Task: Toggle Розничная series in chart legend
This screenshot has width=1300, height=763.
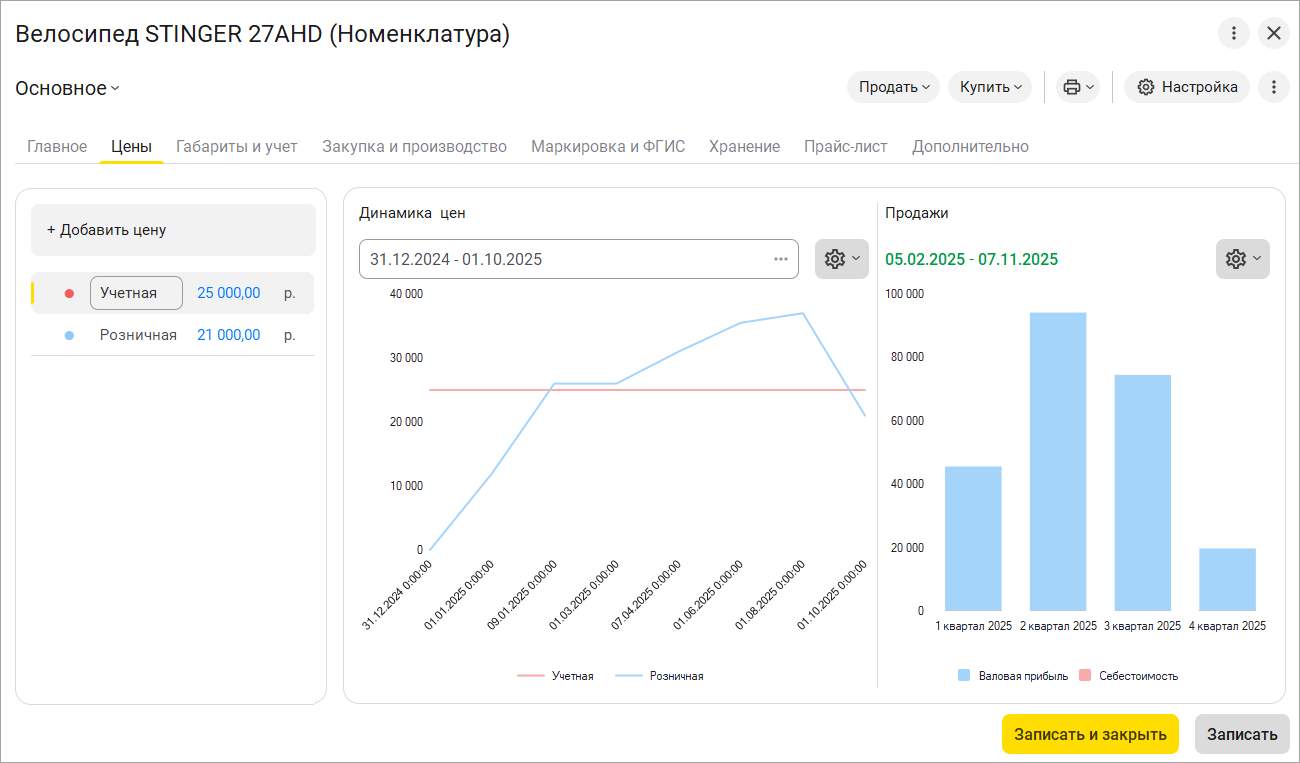Action: click(x=660, y=676)
